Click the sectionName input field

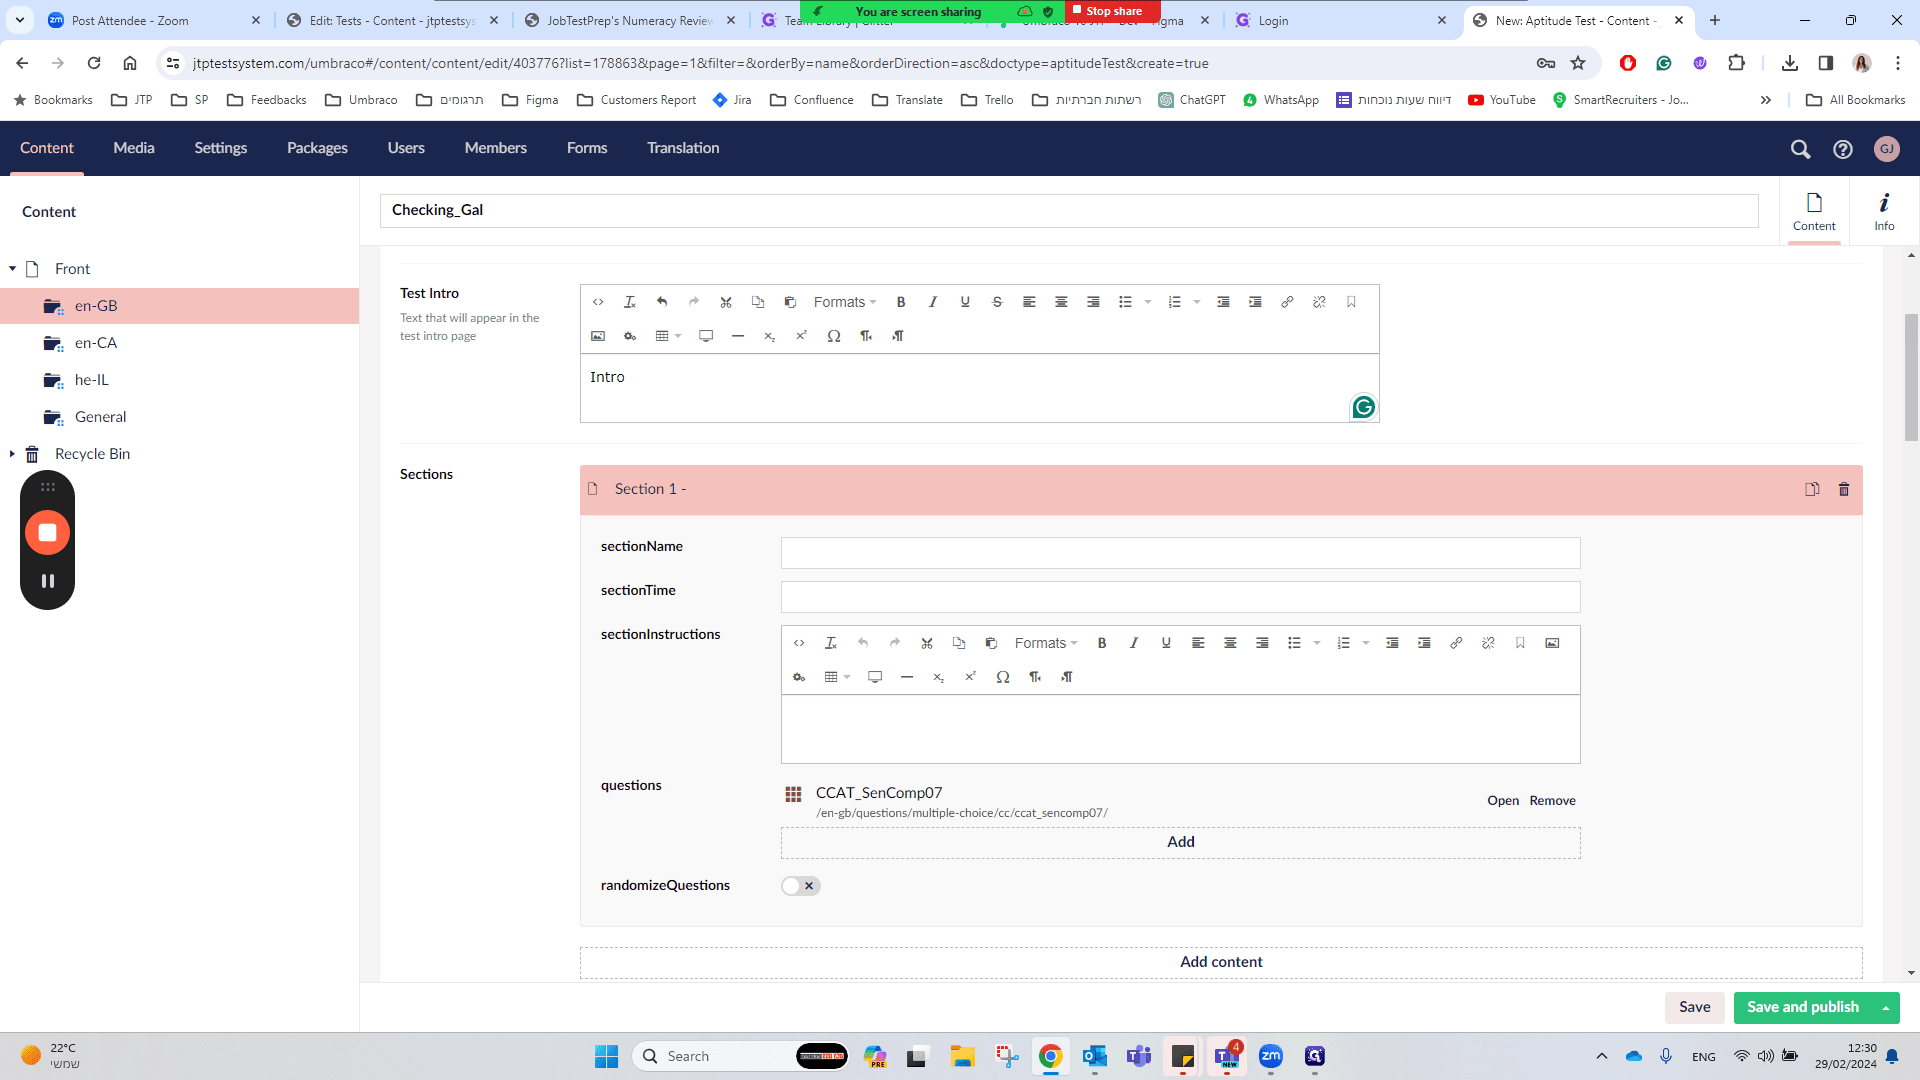tap(1180, 553)
